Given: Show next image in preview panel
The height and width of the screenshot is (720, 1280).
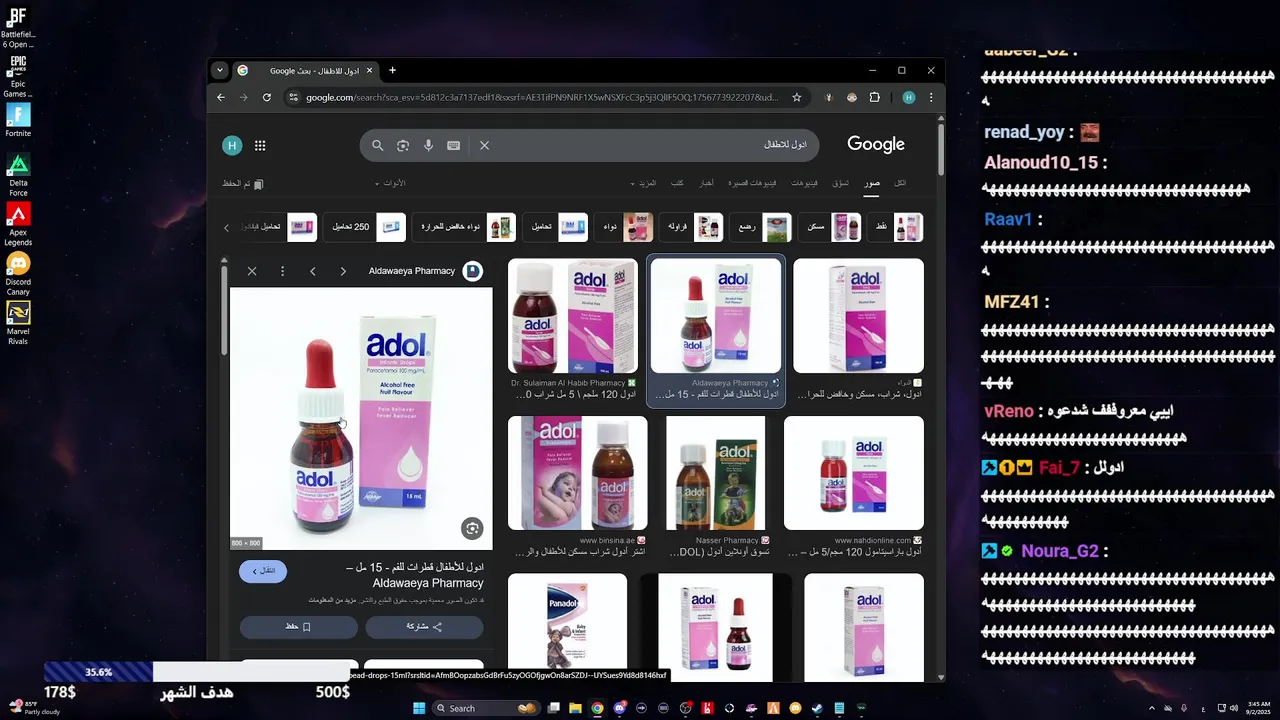Looking at the screenshot, I should click(x=343, y=271).
